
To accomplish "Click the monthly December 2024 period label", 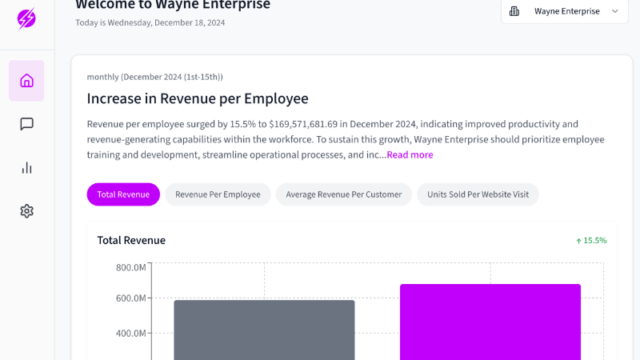I will click(x=155, y=77).
